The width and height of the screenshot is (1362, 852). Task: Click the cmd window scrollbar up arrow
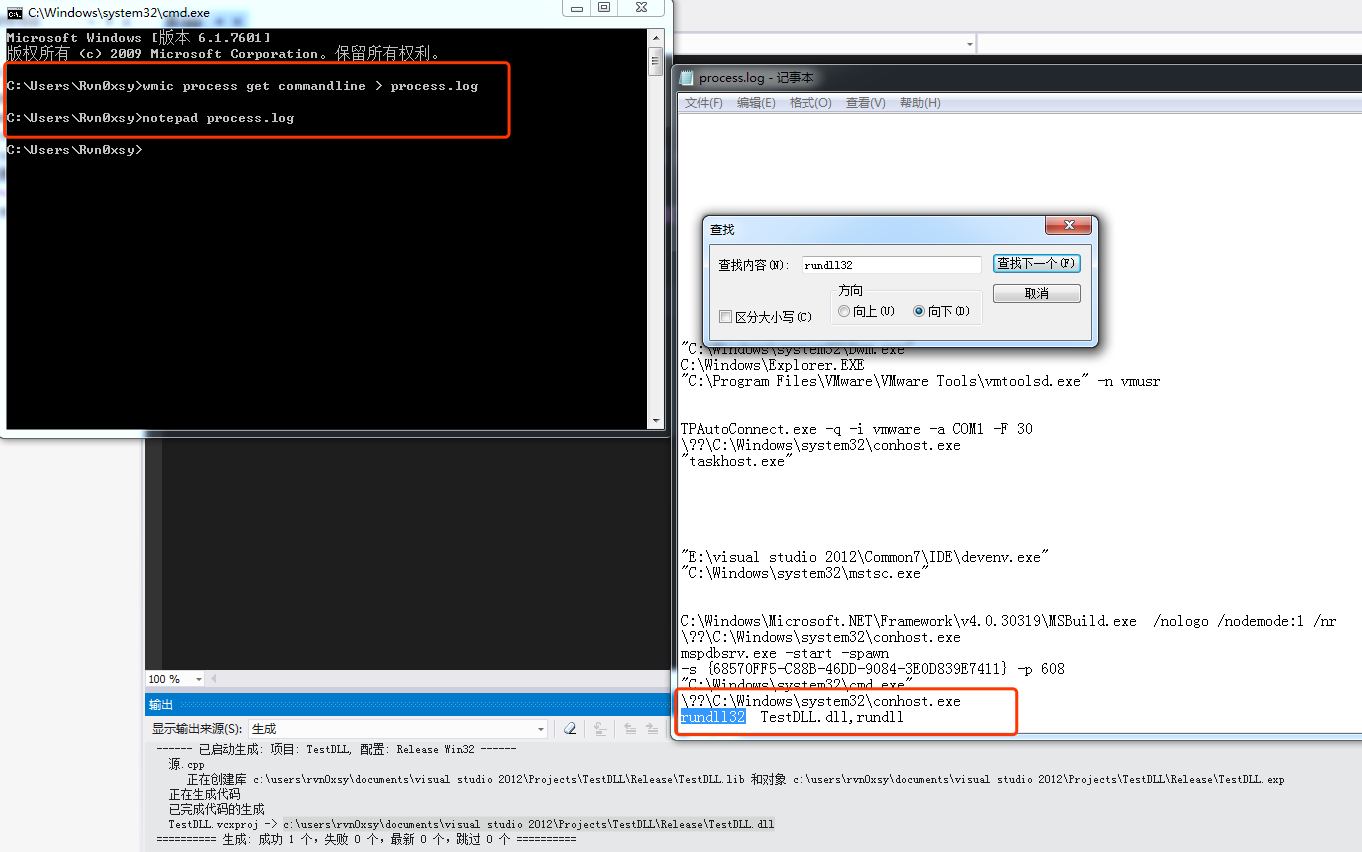656,37
